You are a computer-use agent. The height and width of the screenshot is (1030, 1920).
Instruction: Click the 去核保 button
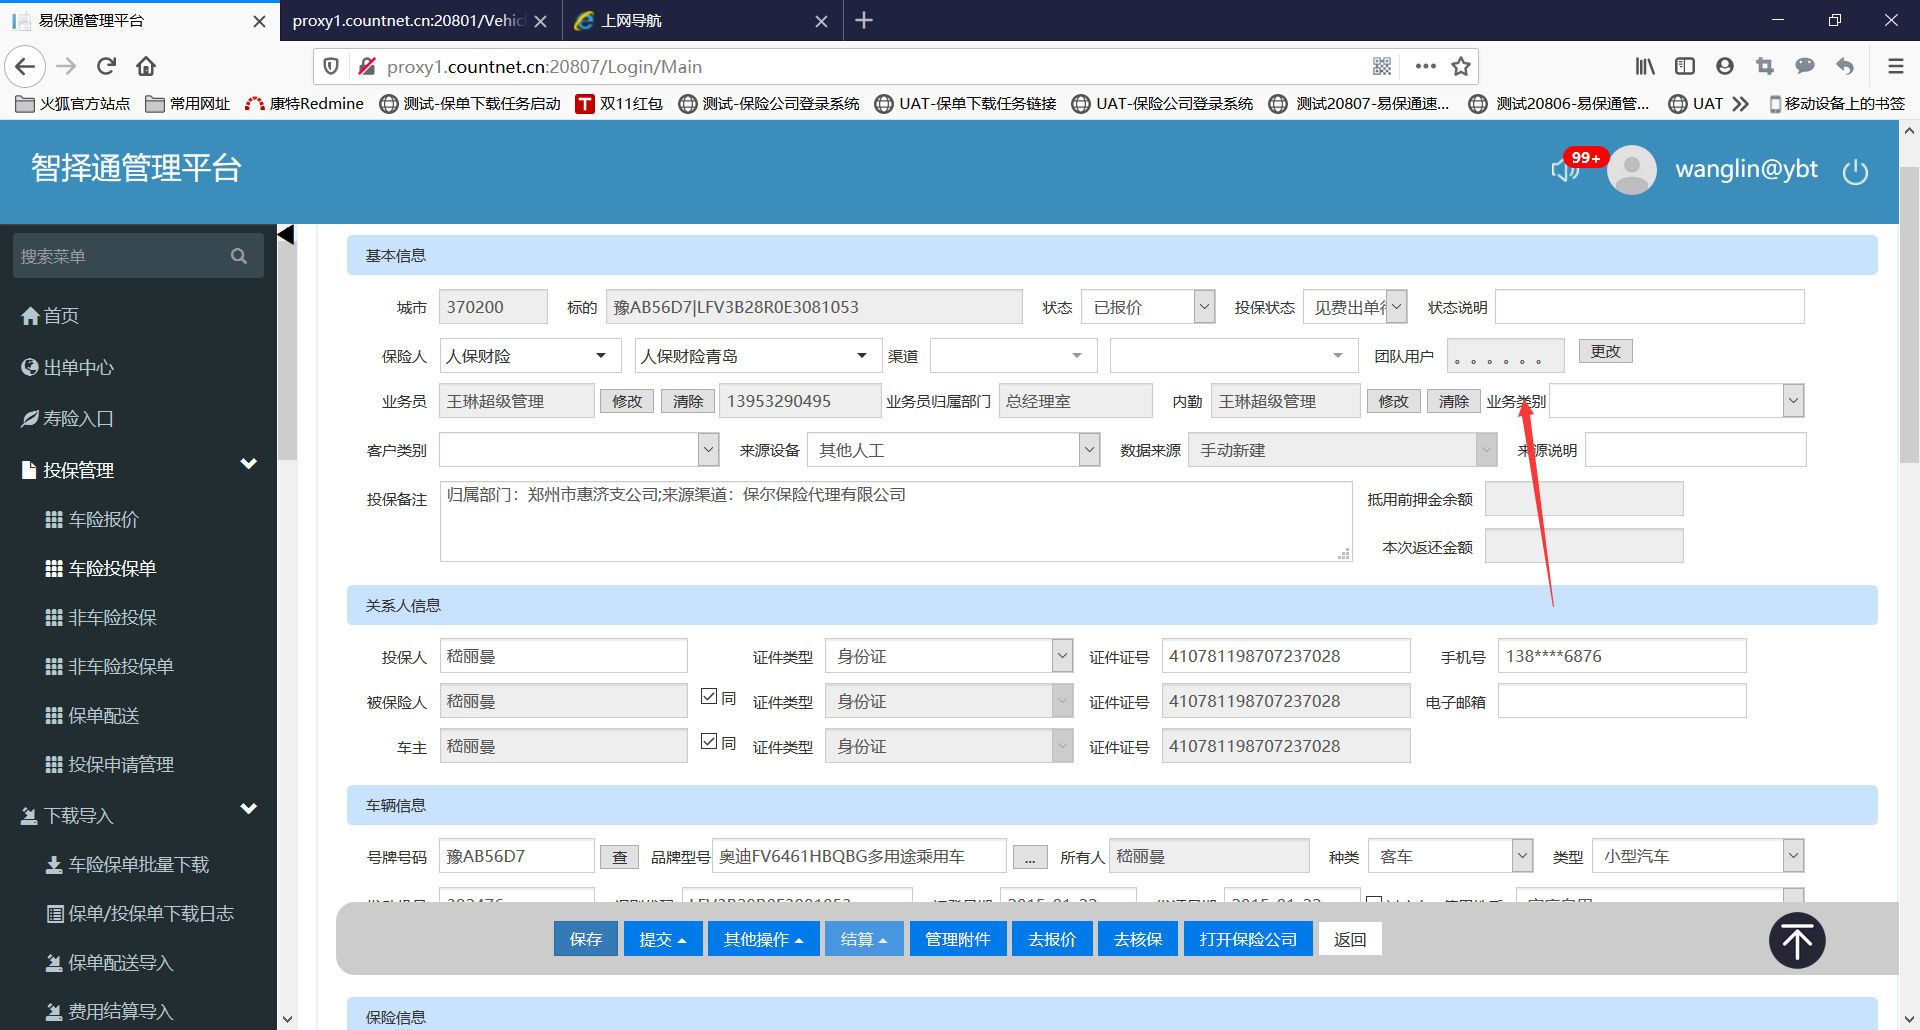[1138, 939]
